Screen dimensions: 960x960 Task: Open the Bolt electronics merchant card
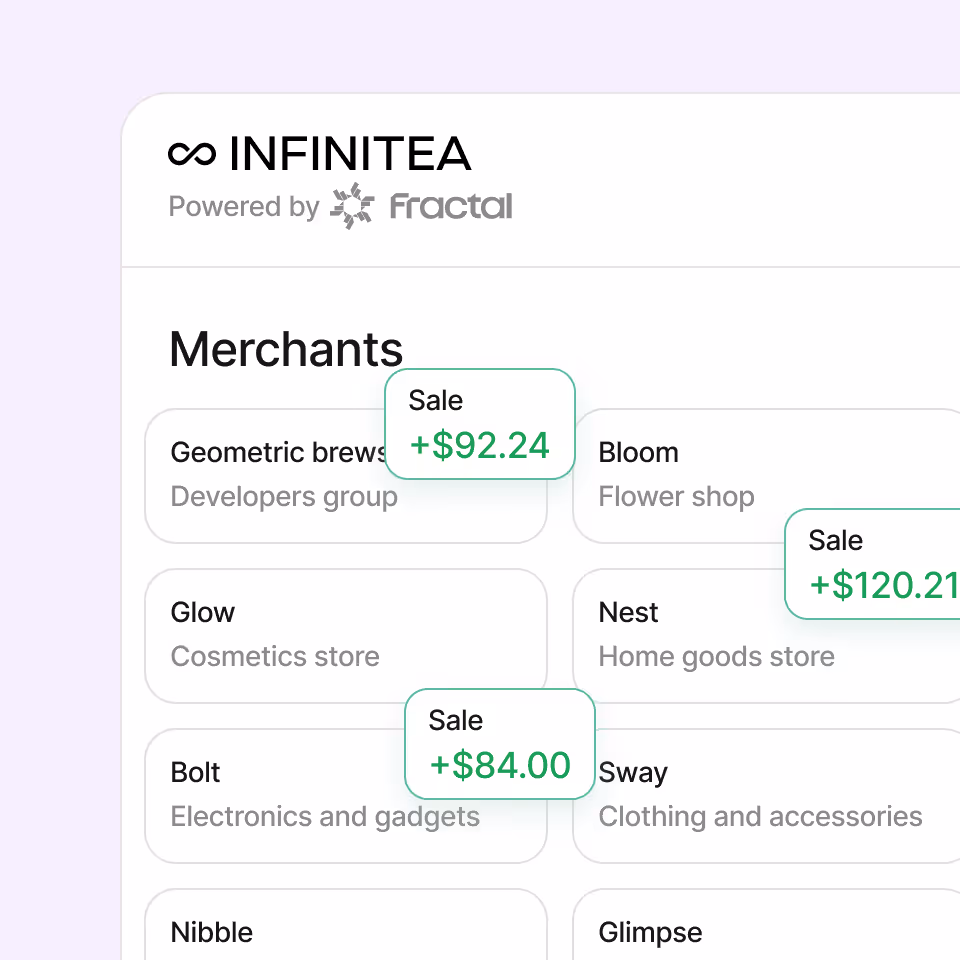pos(280,794)
